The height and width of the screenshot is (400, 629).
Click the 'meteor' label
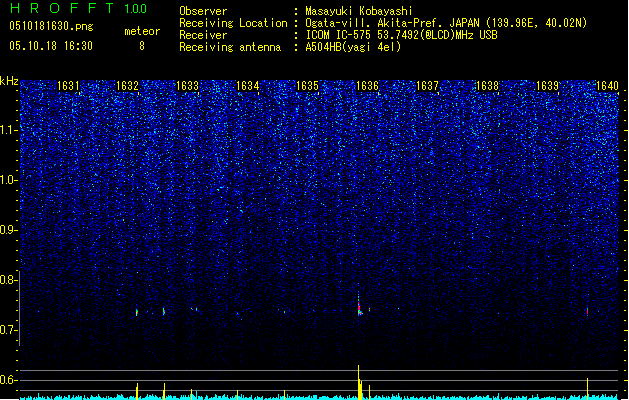click(x=142, y=31)
